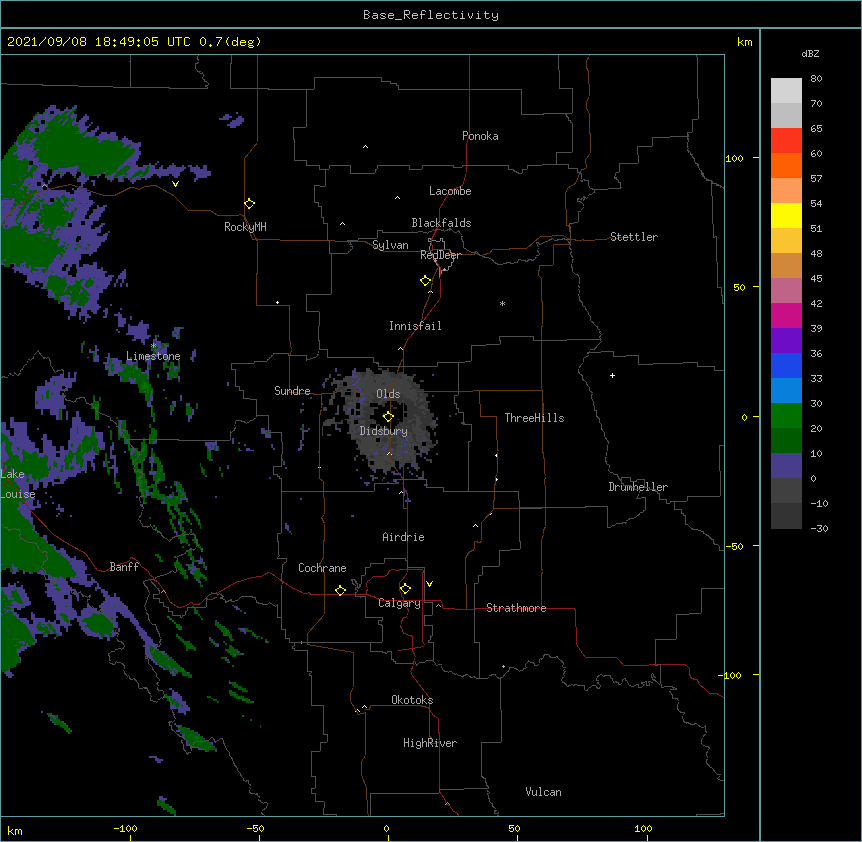
Task: Click the RockyMH label
Action: [245, 227]
